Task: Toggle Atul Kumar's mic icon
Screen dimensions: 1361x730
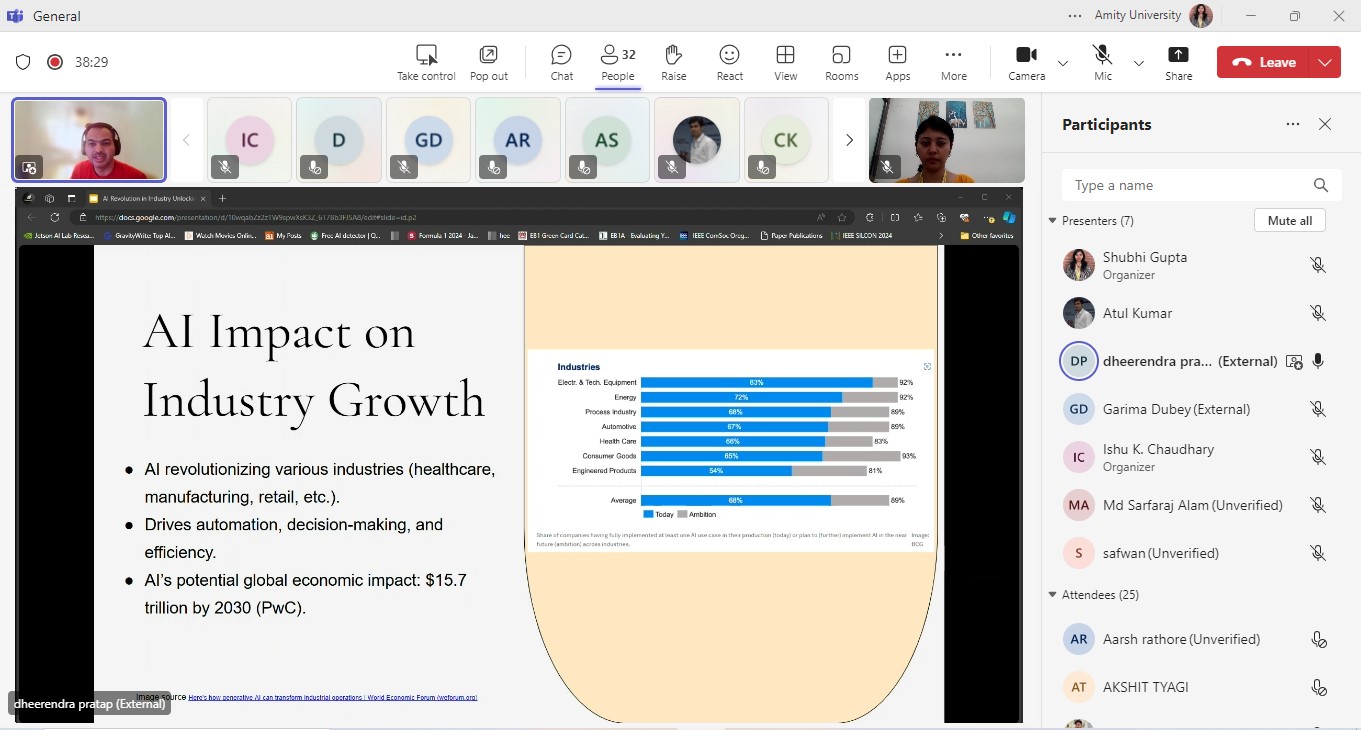Action: pos(1318,313)
